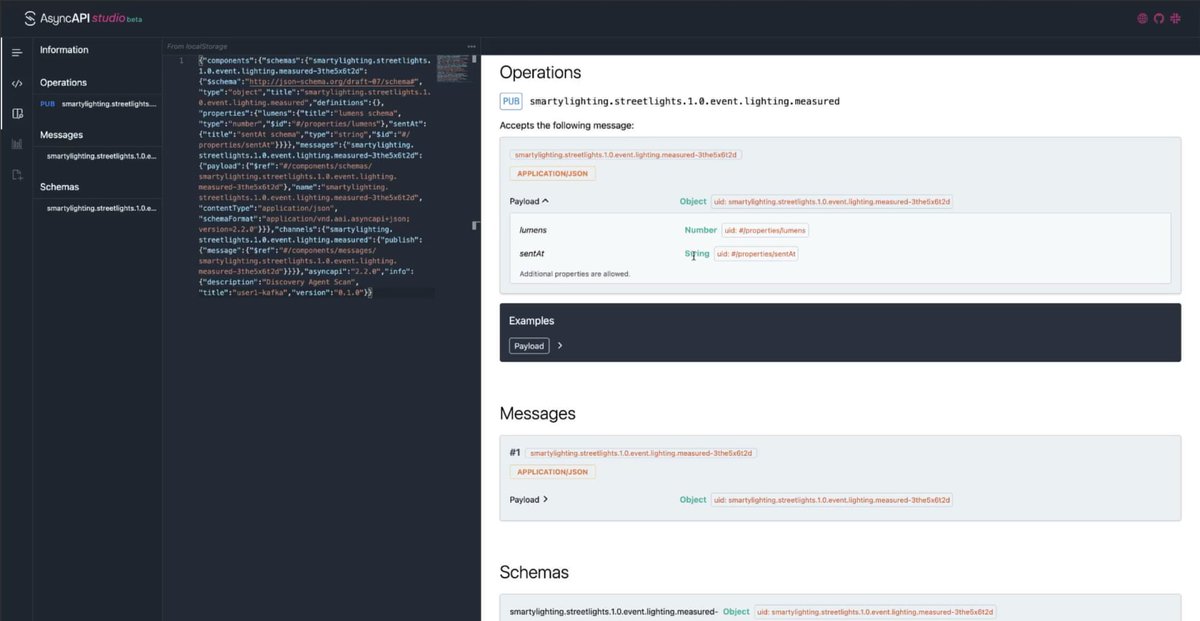Expand the Payload section under Messages #1
This screenshot has height=621, width=1200.
tap(529, 499)
